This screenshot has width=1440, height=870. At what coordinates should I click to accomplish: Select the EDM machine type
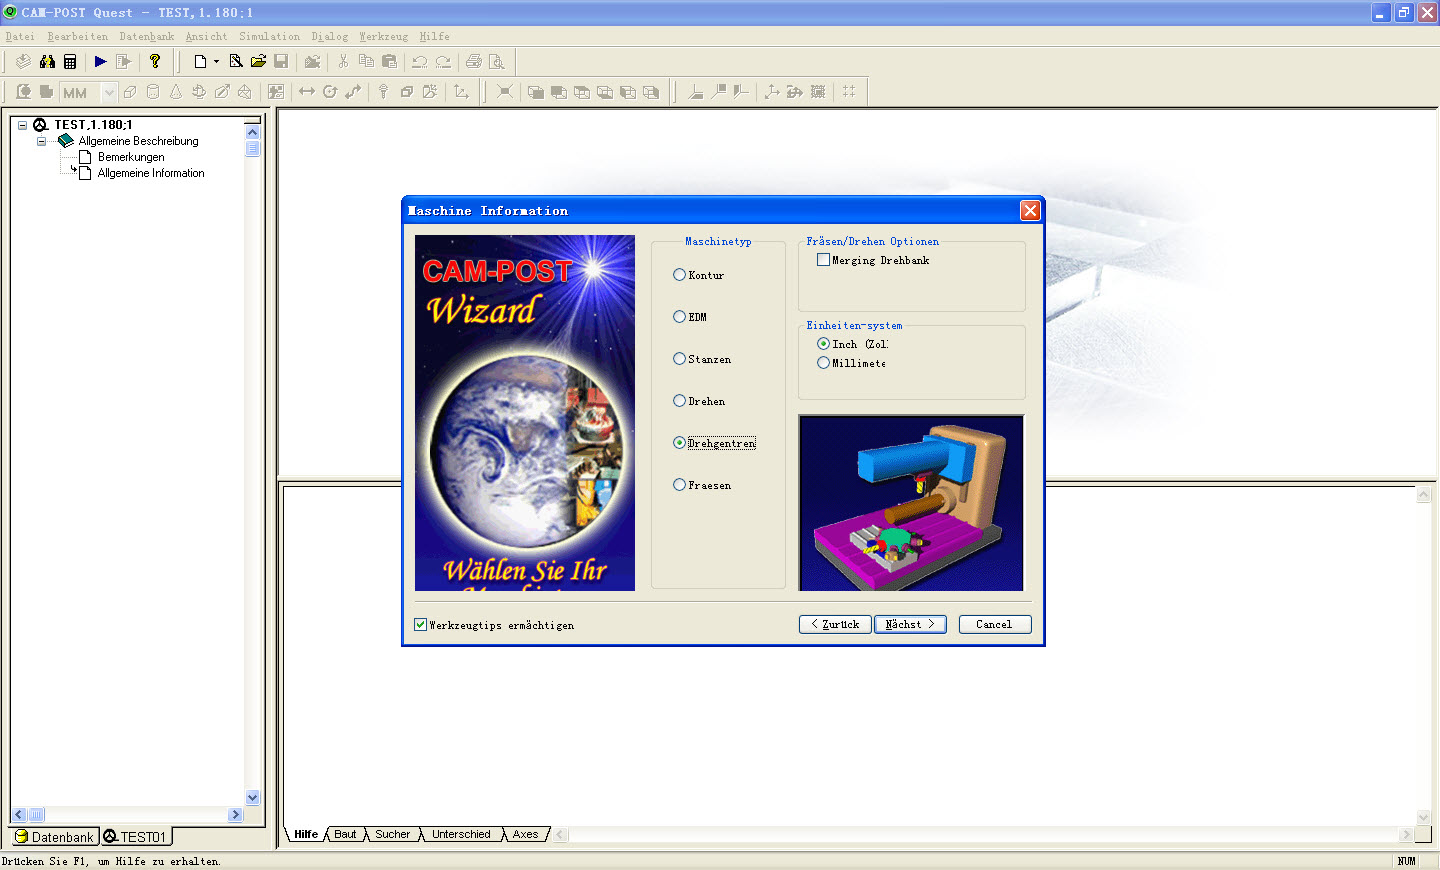coord(690,317)
